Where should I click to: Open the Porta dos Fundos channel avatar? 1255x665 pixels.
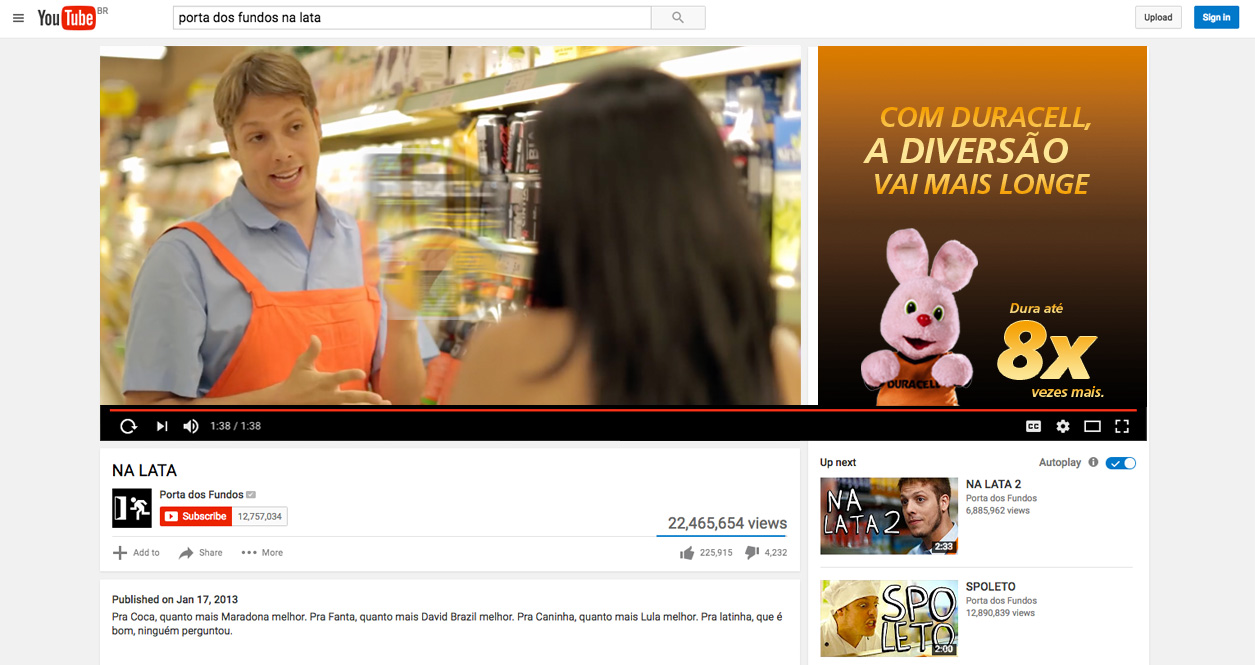pos(132,508)
